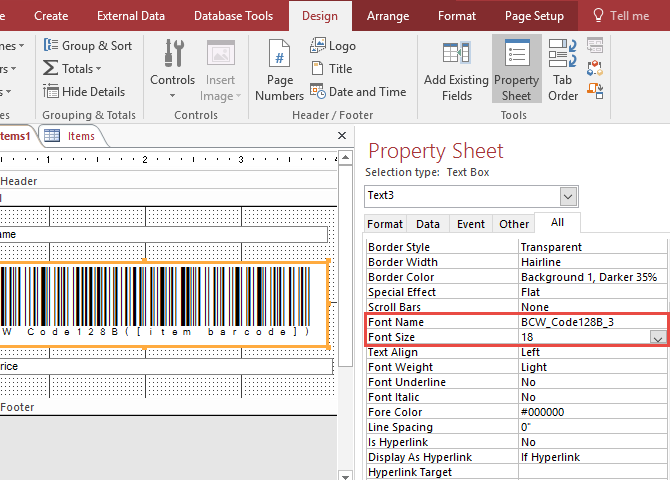Click the Line Spacing value field
Screen dimensions: 670x480
click(x=592, y=427)
